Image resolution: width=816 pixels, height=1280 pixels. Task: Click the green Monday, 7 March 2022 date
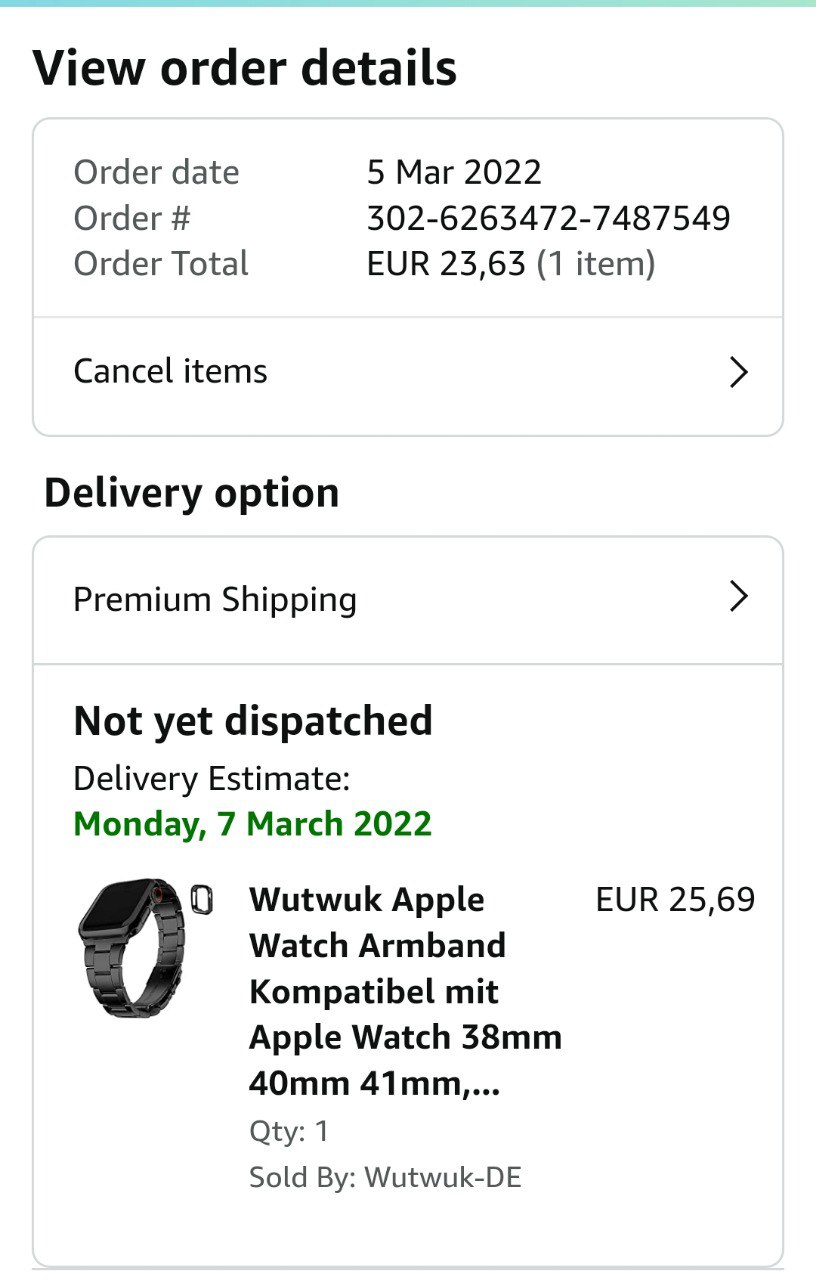coord(253,824)
